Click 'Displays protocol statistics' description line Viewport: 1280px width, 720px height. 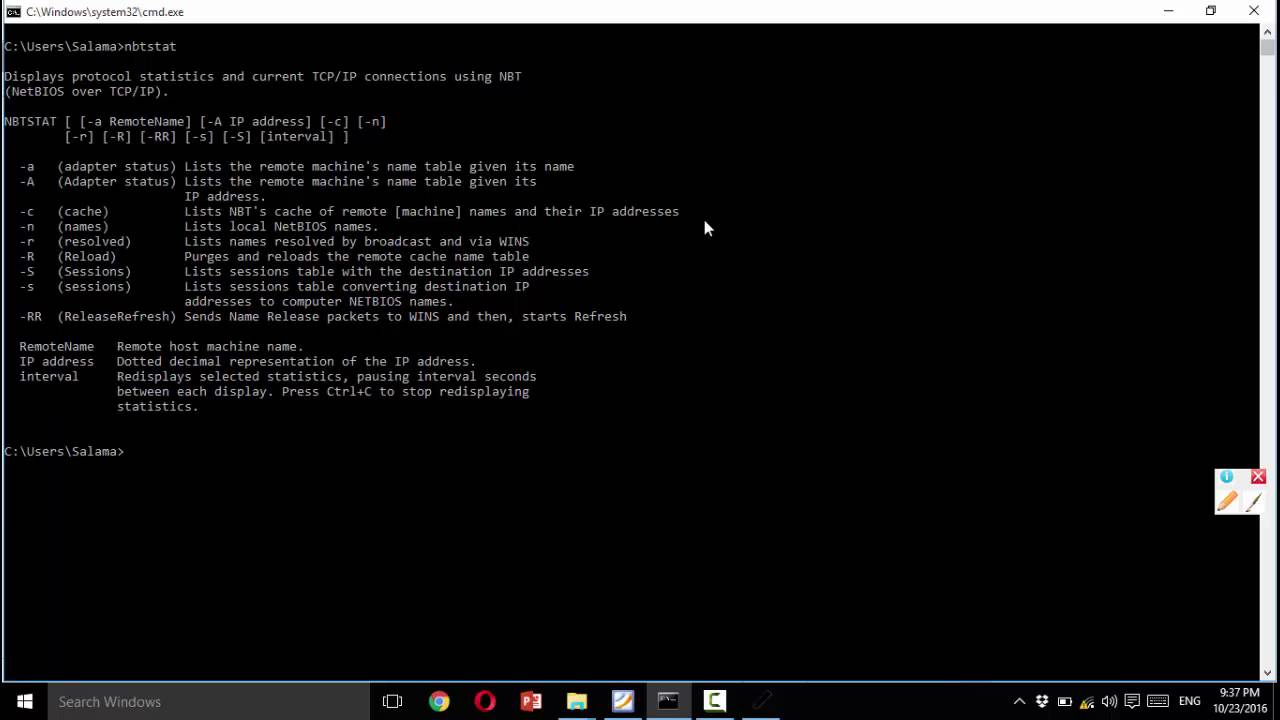pos(263,76)
